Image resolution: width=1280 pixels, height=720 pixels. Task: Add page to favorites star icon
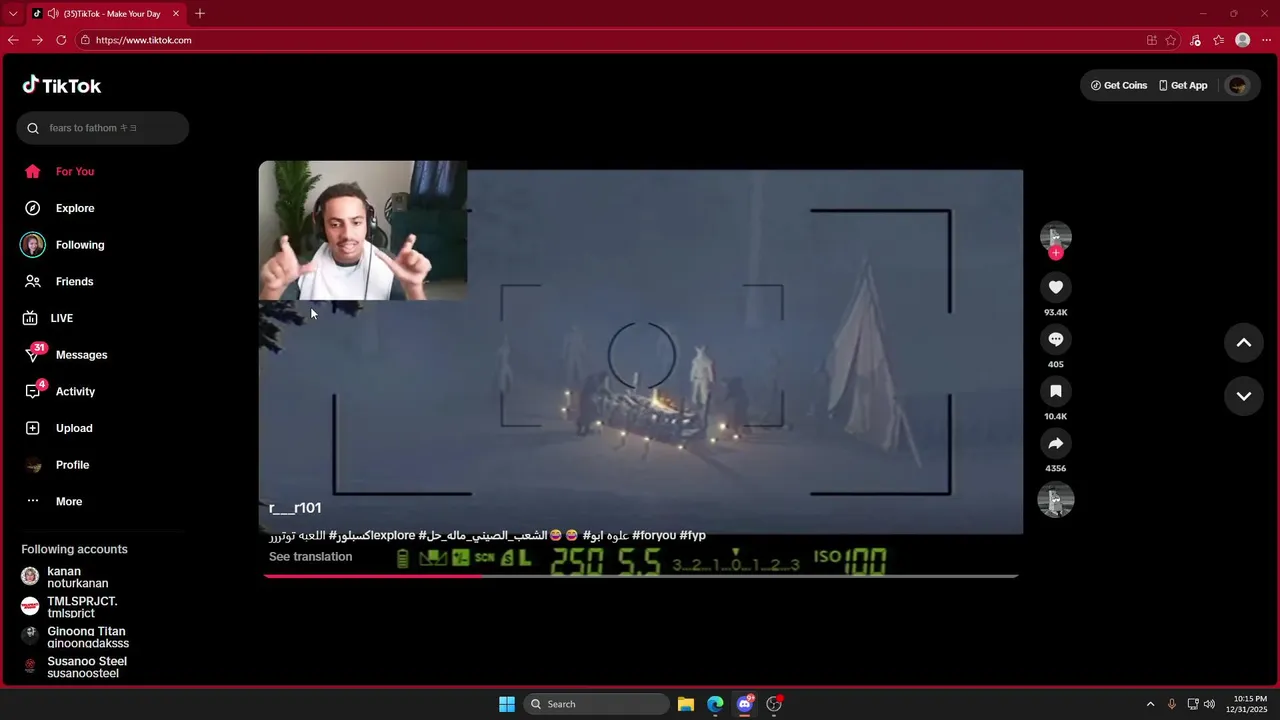pos(1171,40)
